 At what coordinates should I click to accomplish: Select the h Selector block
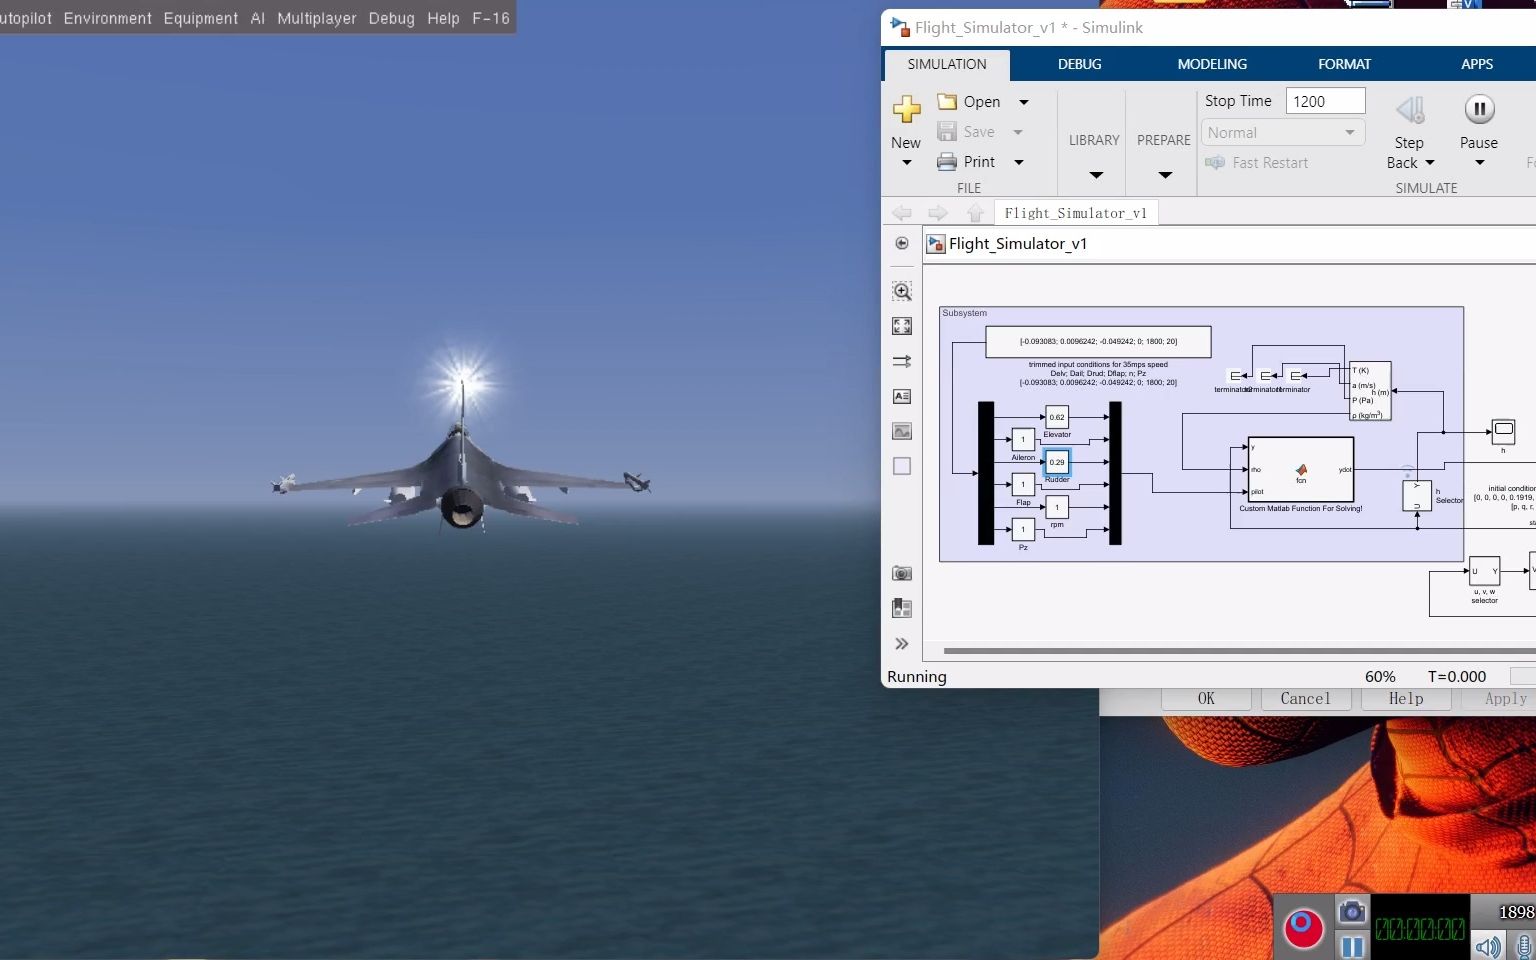(1417, 496)
